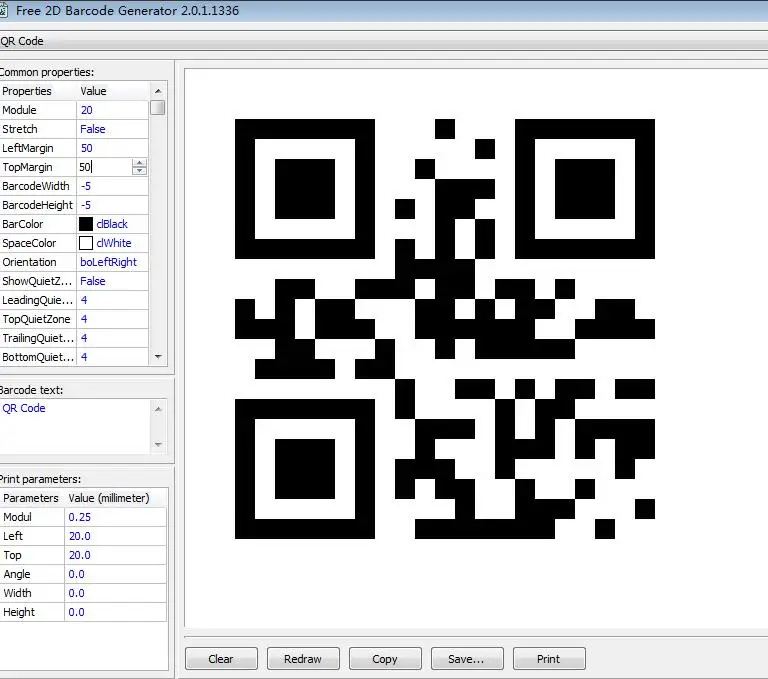Image resolution: width=768 pixels, height=679 pixels.
Task: Select the Left print value 20.0
Action: (79, 536)
